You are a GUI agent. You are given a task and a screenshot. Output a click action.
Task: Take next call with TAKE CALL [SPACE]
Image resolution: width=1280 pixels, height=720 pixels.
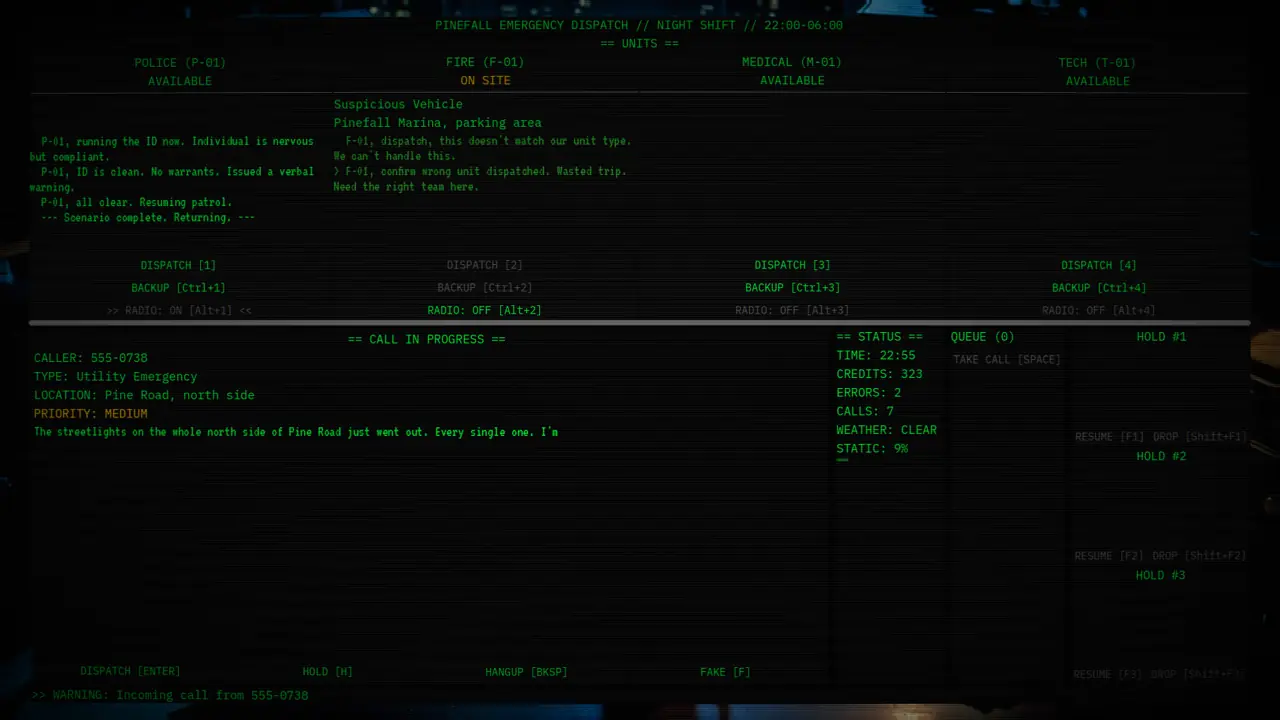pyautogui.click(x=1007, y=360)
